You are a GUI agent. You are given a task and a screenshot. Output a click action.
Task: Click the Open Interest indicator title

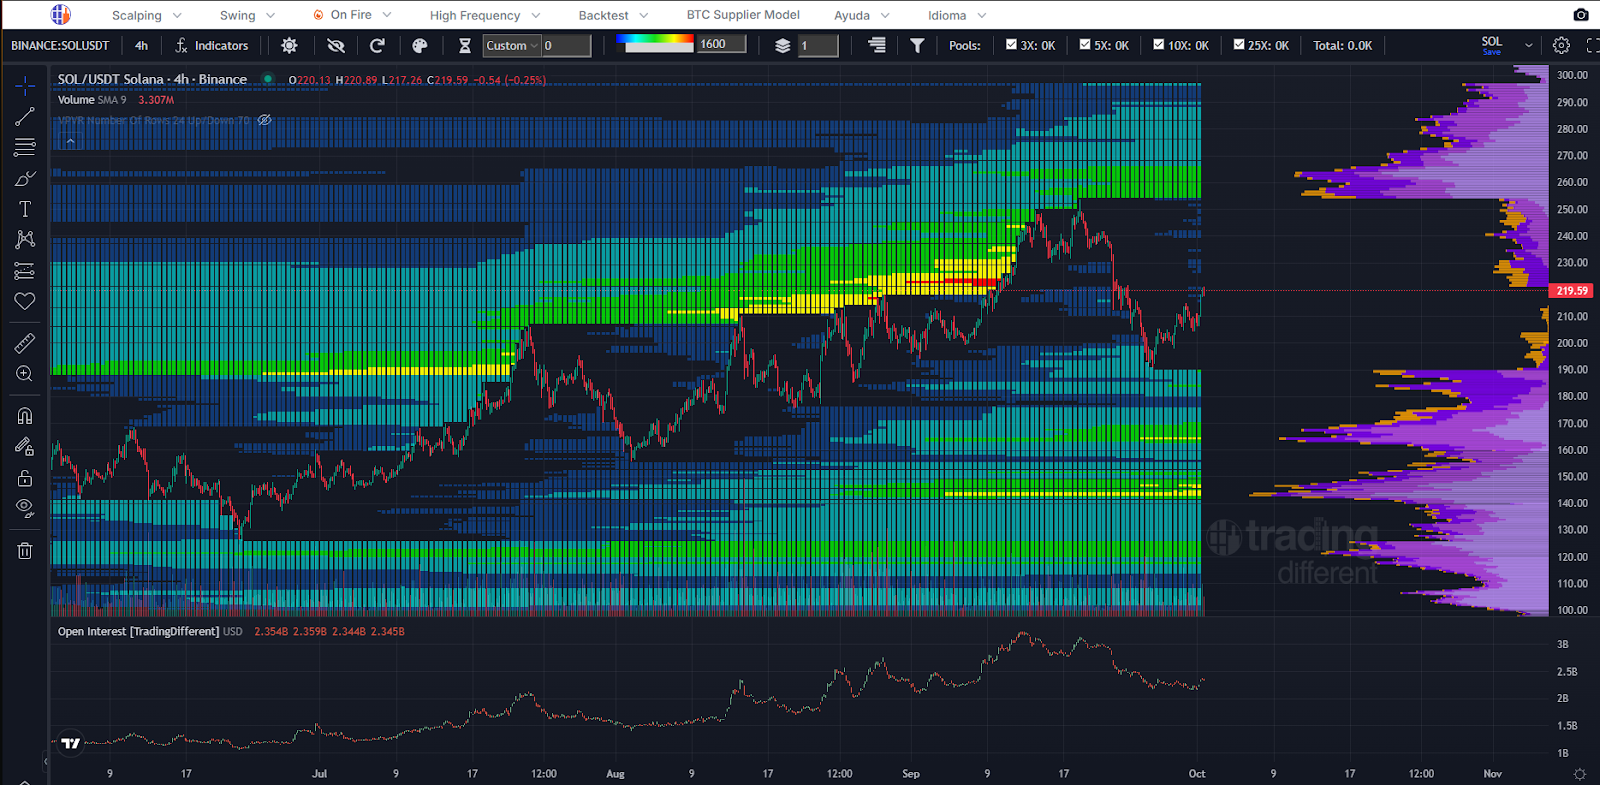point(138,632)
